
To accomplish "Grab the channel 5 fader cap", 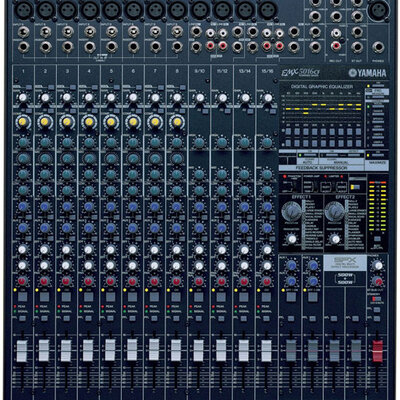I will pos(110,350).
